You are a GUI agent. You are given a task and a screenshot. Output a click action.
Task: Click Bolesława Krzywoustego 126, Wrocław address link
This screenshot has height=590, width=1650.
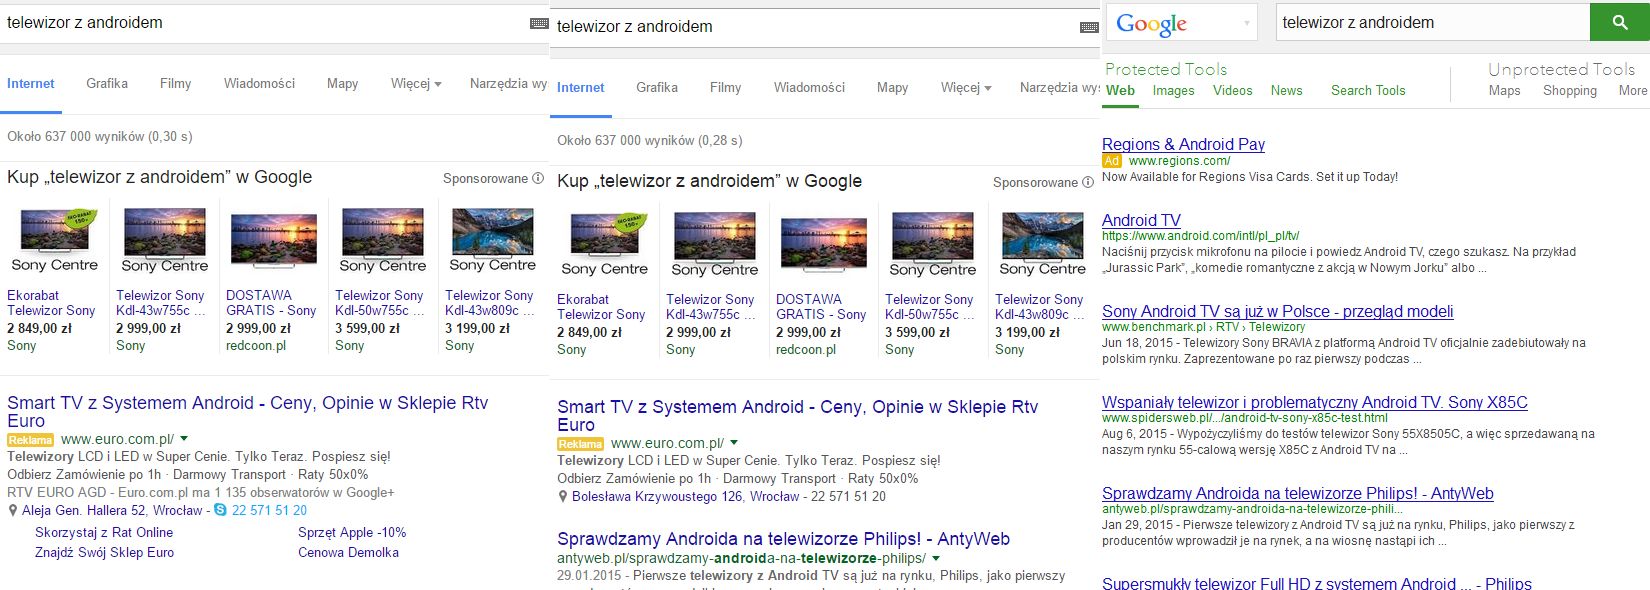(686, 497)
